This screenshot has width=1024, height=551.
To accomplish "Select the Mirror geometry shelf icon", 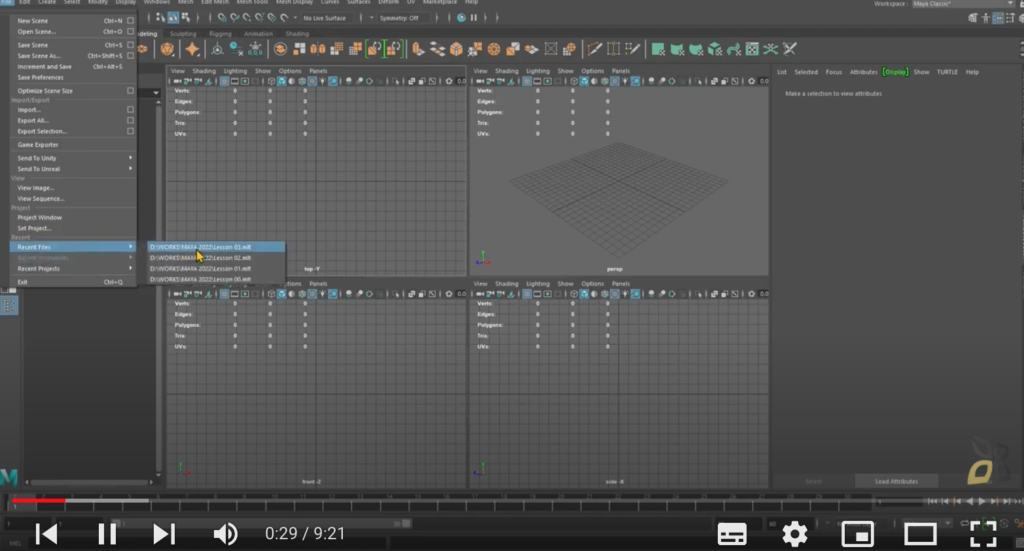I will coord(317,49).
